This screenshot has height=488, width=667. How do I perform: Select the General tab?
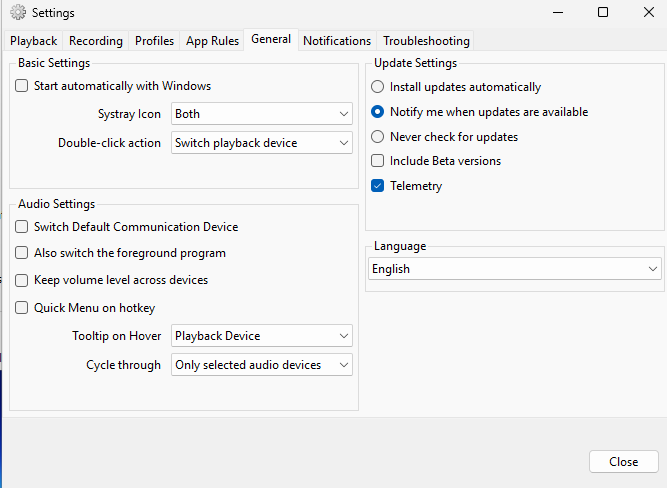271,39
